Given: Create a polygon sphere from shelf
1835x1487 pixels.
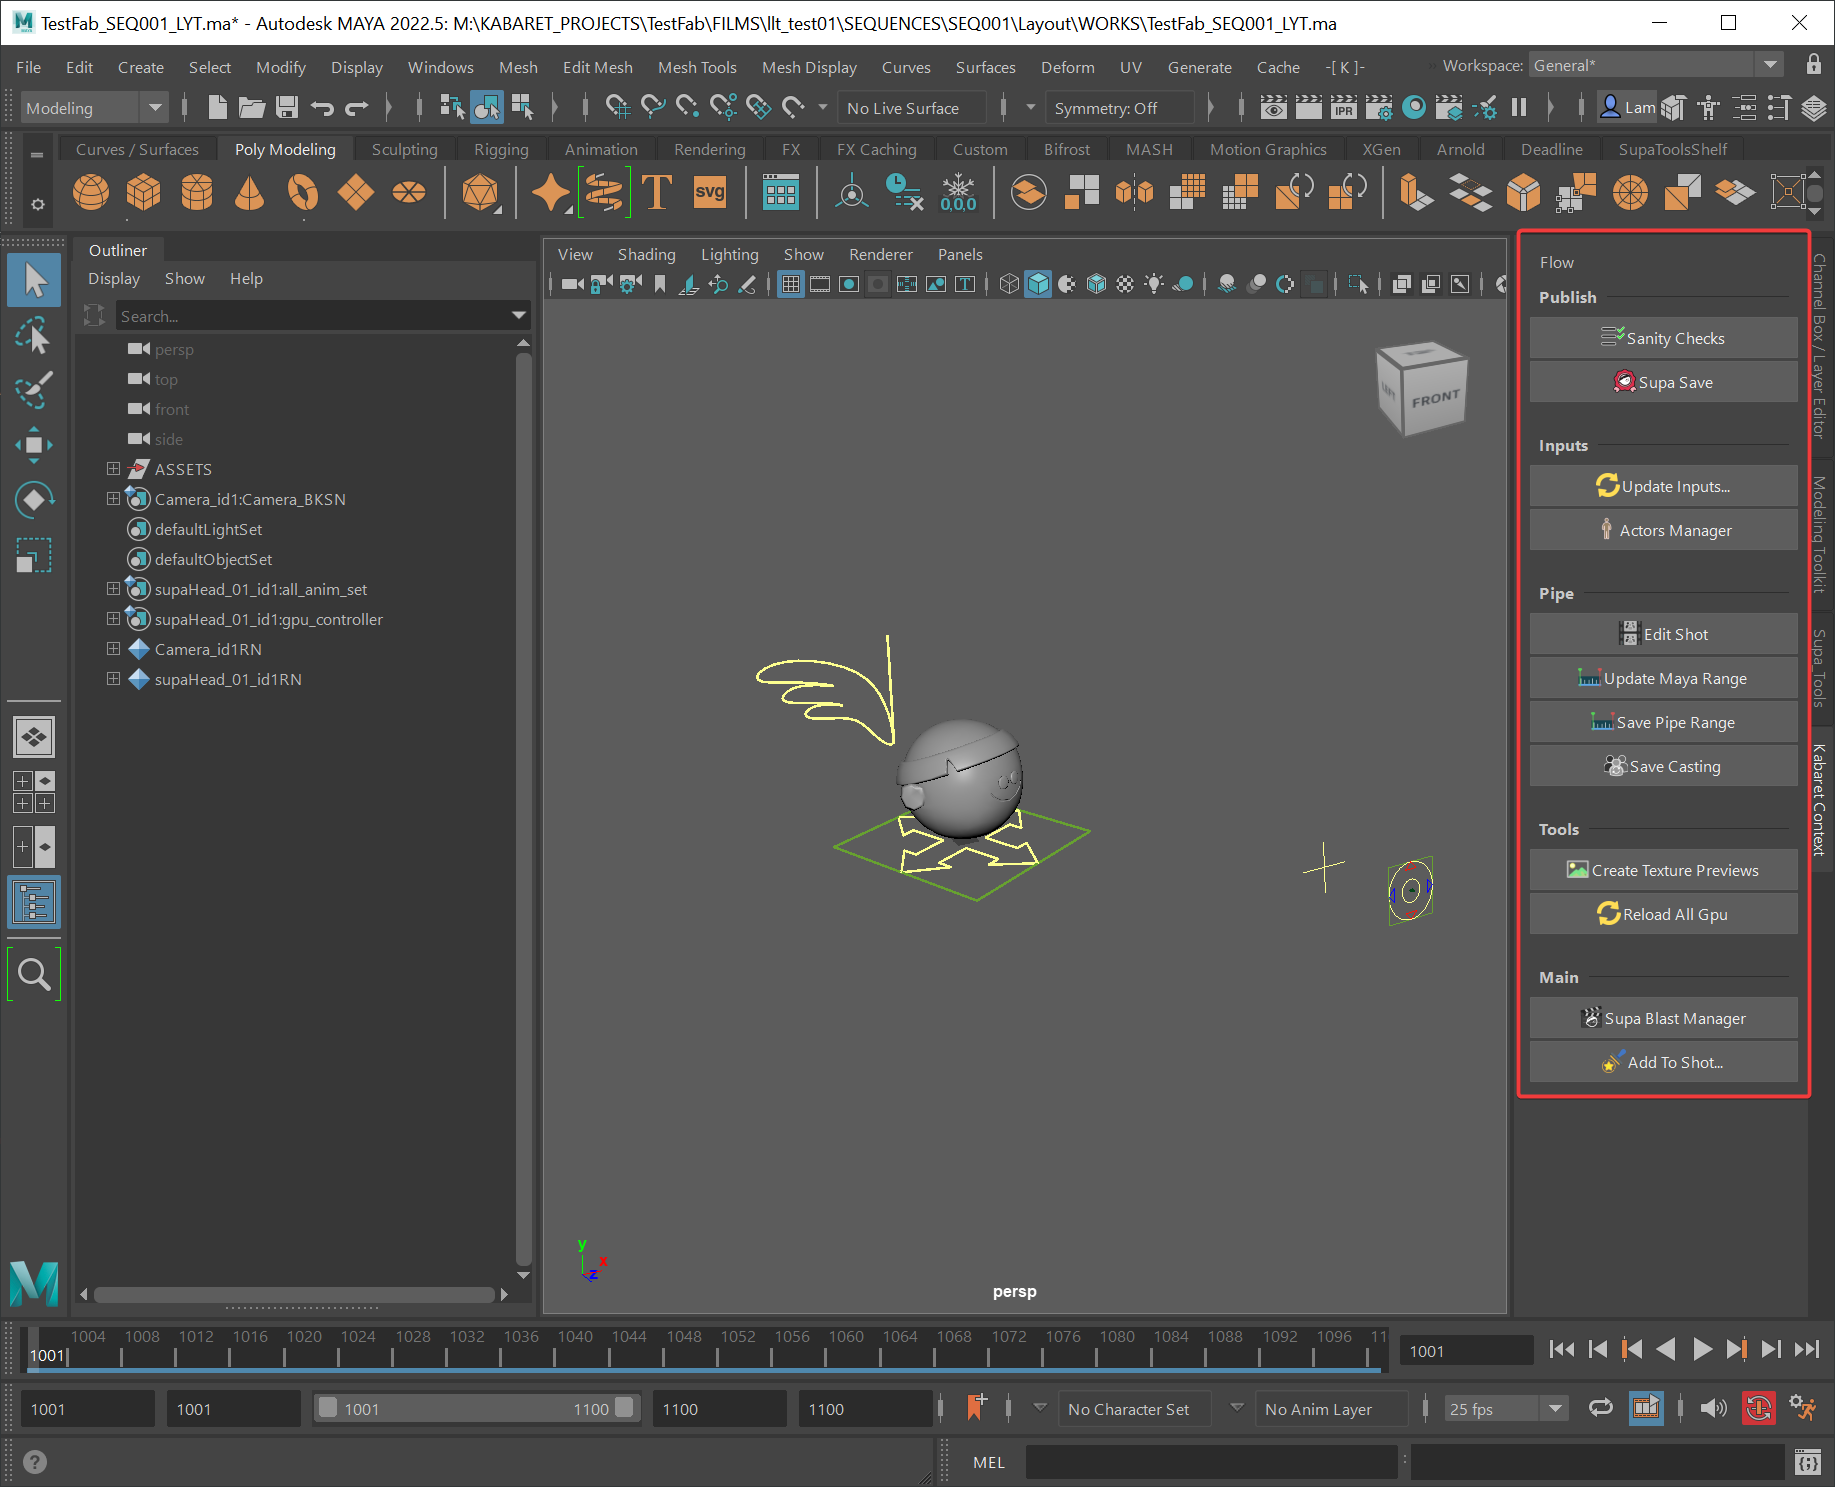Looking at the screenshot, I should click(91, 191).
